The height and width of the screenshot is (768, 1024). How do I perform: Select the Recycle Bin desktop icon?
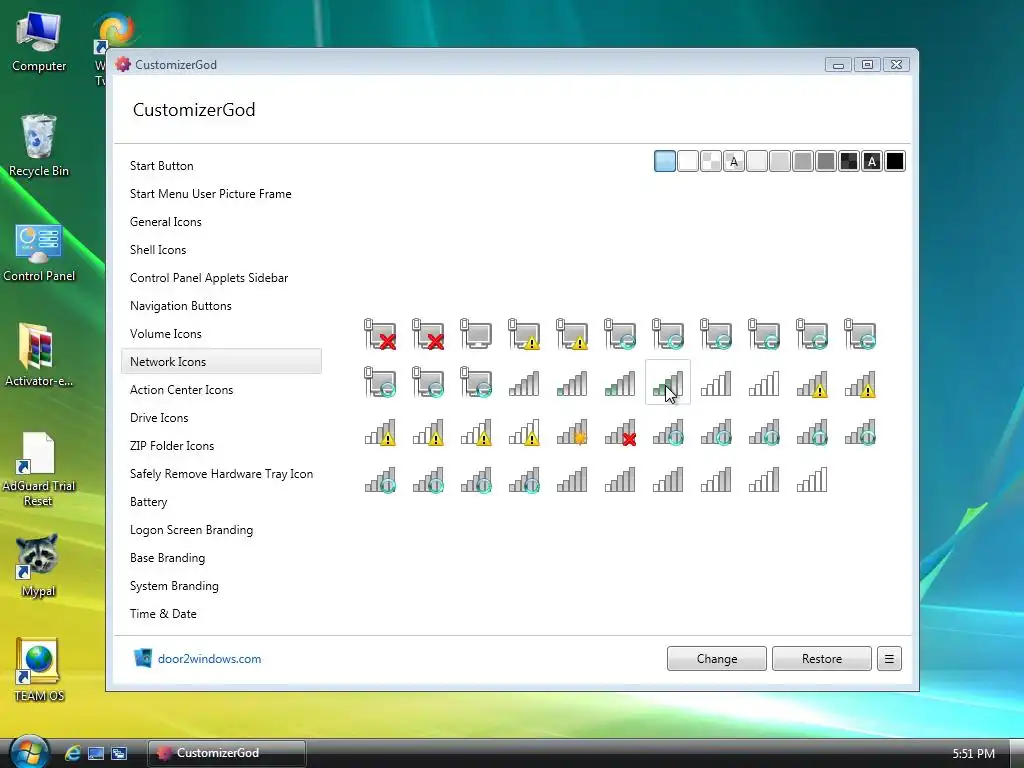click(39, 146)
